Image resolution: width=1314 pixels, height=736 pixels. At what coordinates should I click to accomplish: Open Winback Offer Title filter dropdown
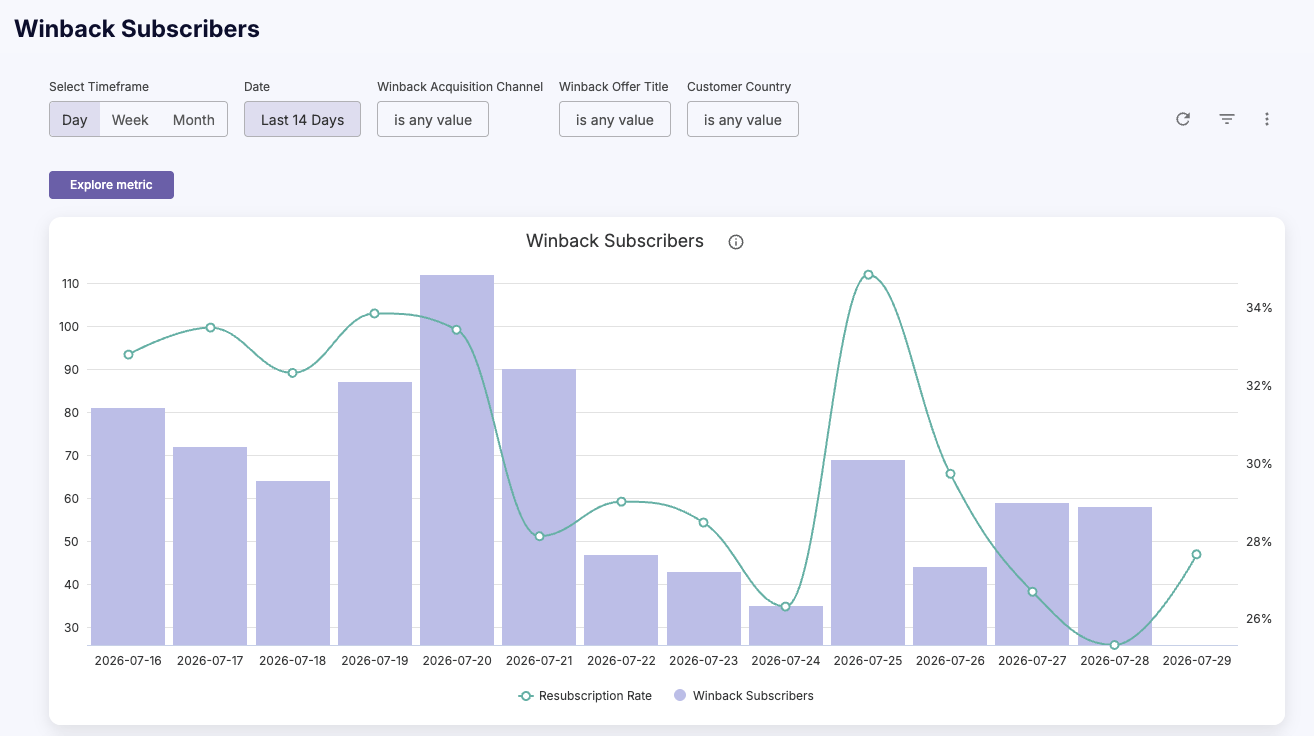(615, 119)
